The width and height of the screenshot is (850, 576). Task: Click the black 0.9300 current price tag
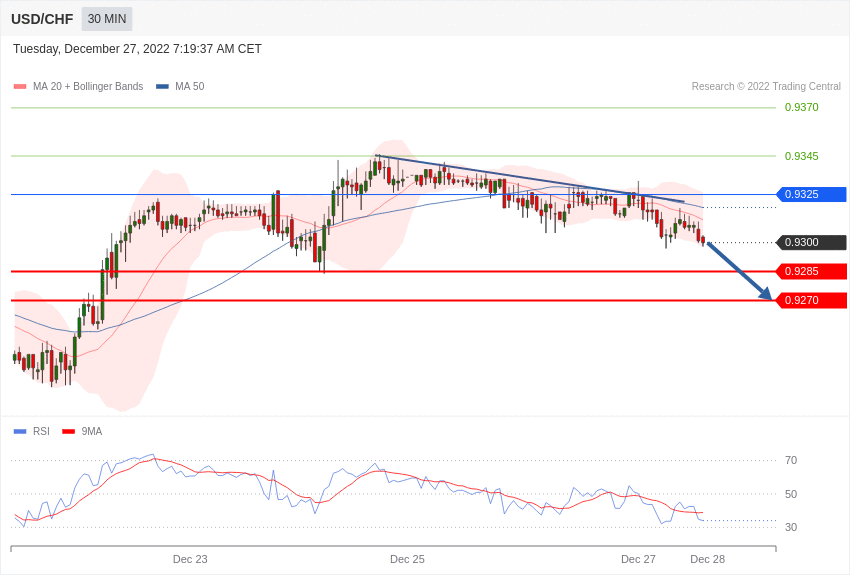[x=812, y=242]
